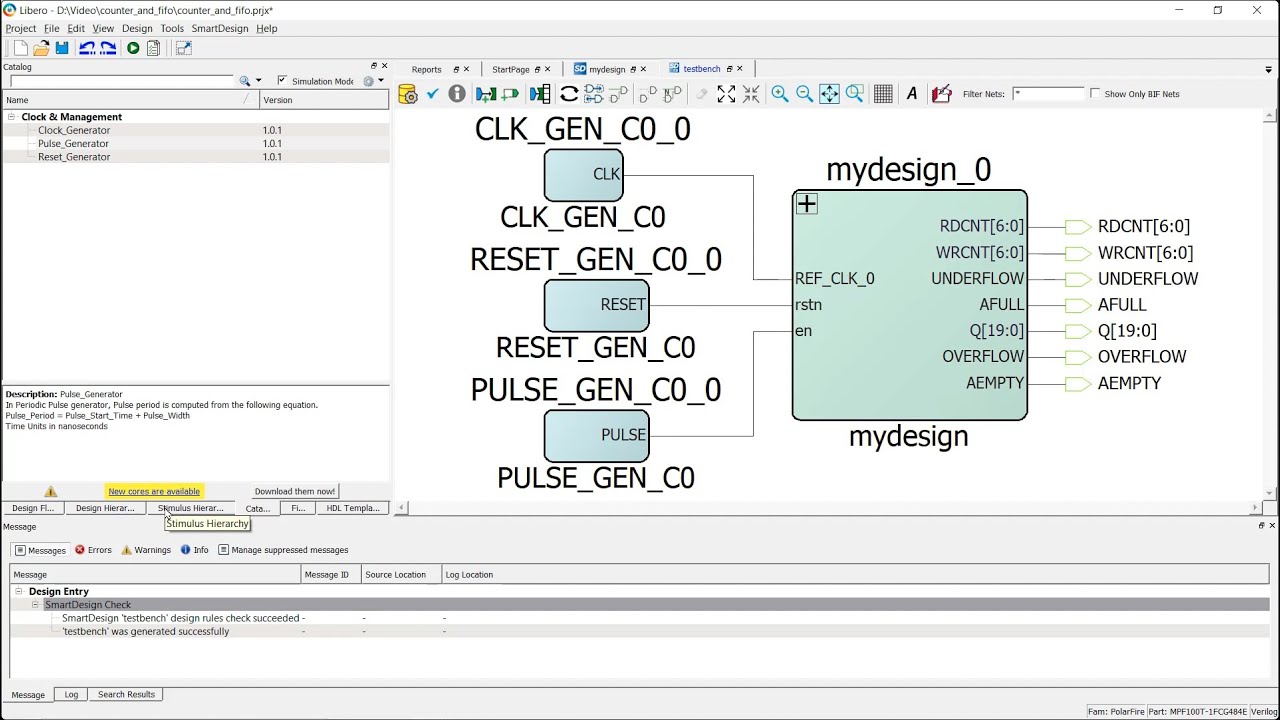Screen dimensions: 1280x720
Task: Click the Catalog search input field
Action: click(x=121, y=81)
